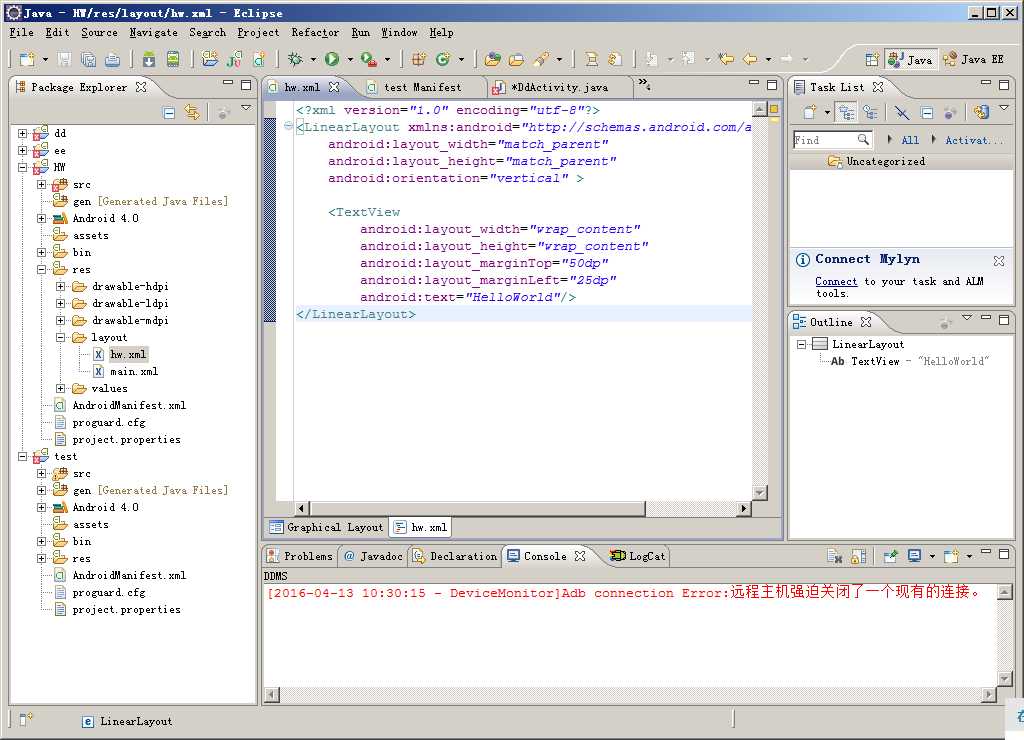Click the New wizard toolbar icon

pos(27,59)
